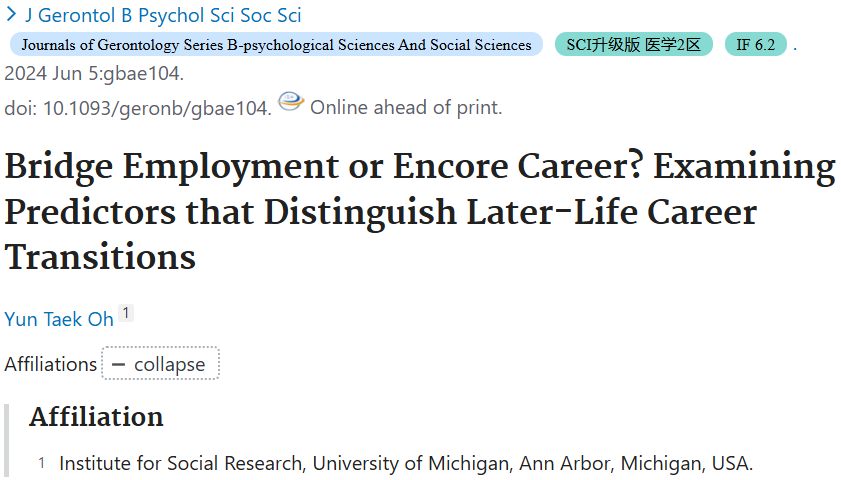The image size is (841, 480).
Task: Click the 2024 Jun 5:gbae104 citation text
Action: pyautogui.click(x=94, y=73)
